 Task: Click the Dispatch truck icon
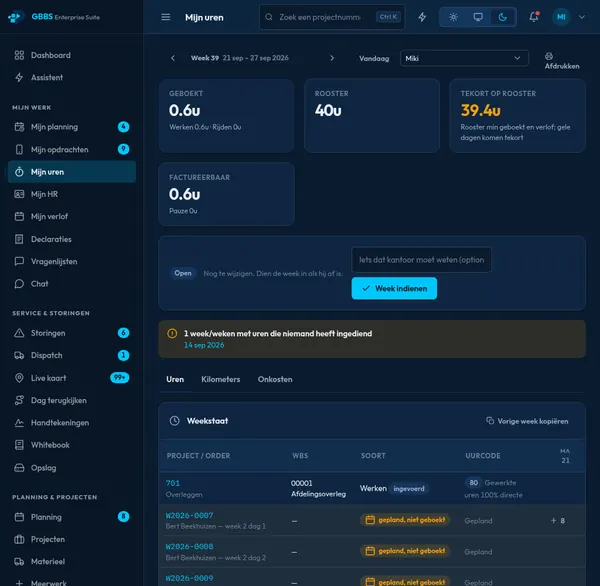tap(19, 355)
